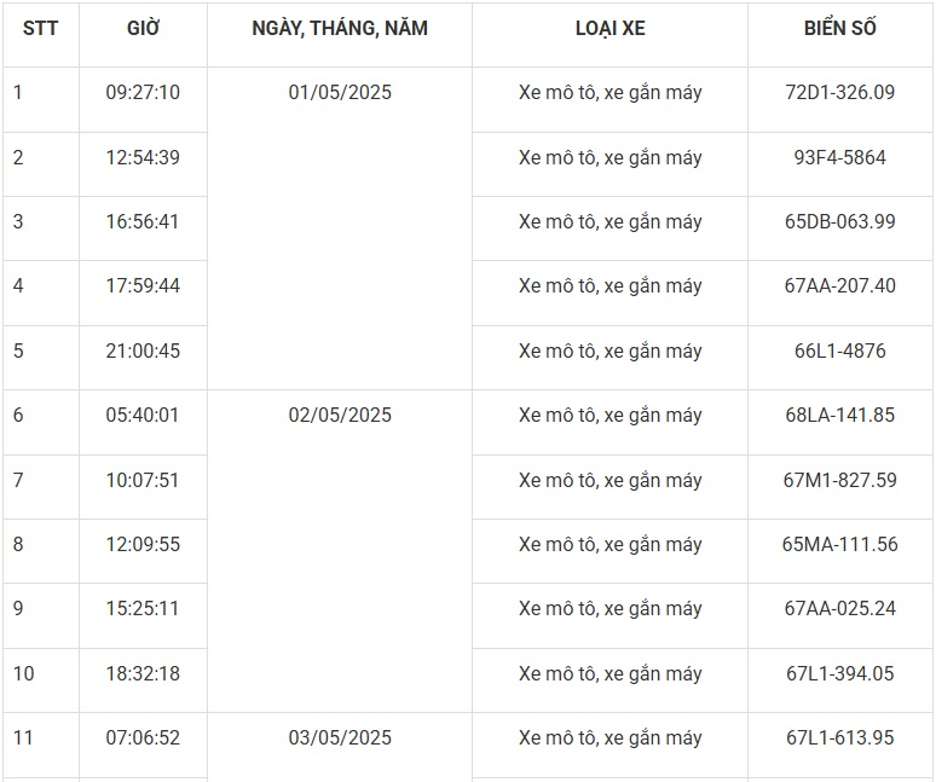
Task: Click the time 12:54:39
Action: point(143,158)
